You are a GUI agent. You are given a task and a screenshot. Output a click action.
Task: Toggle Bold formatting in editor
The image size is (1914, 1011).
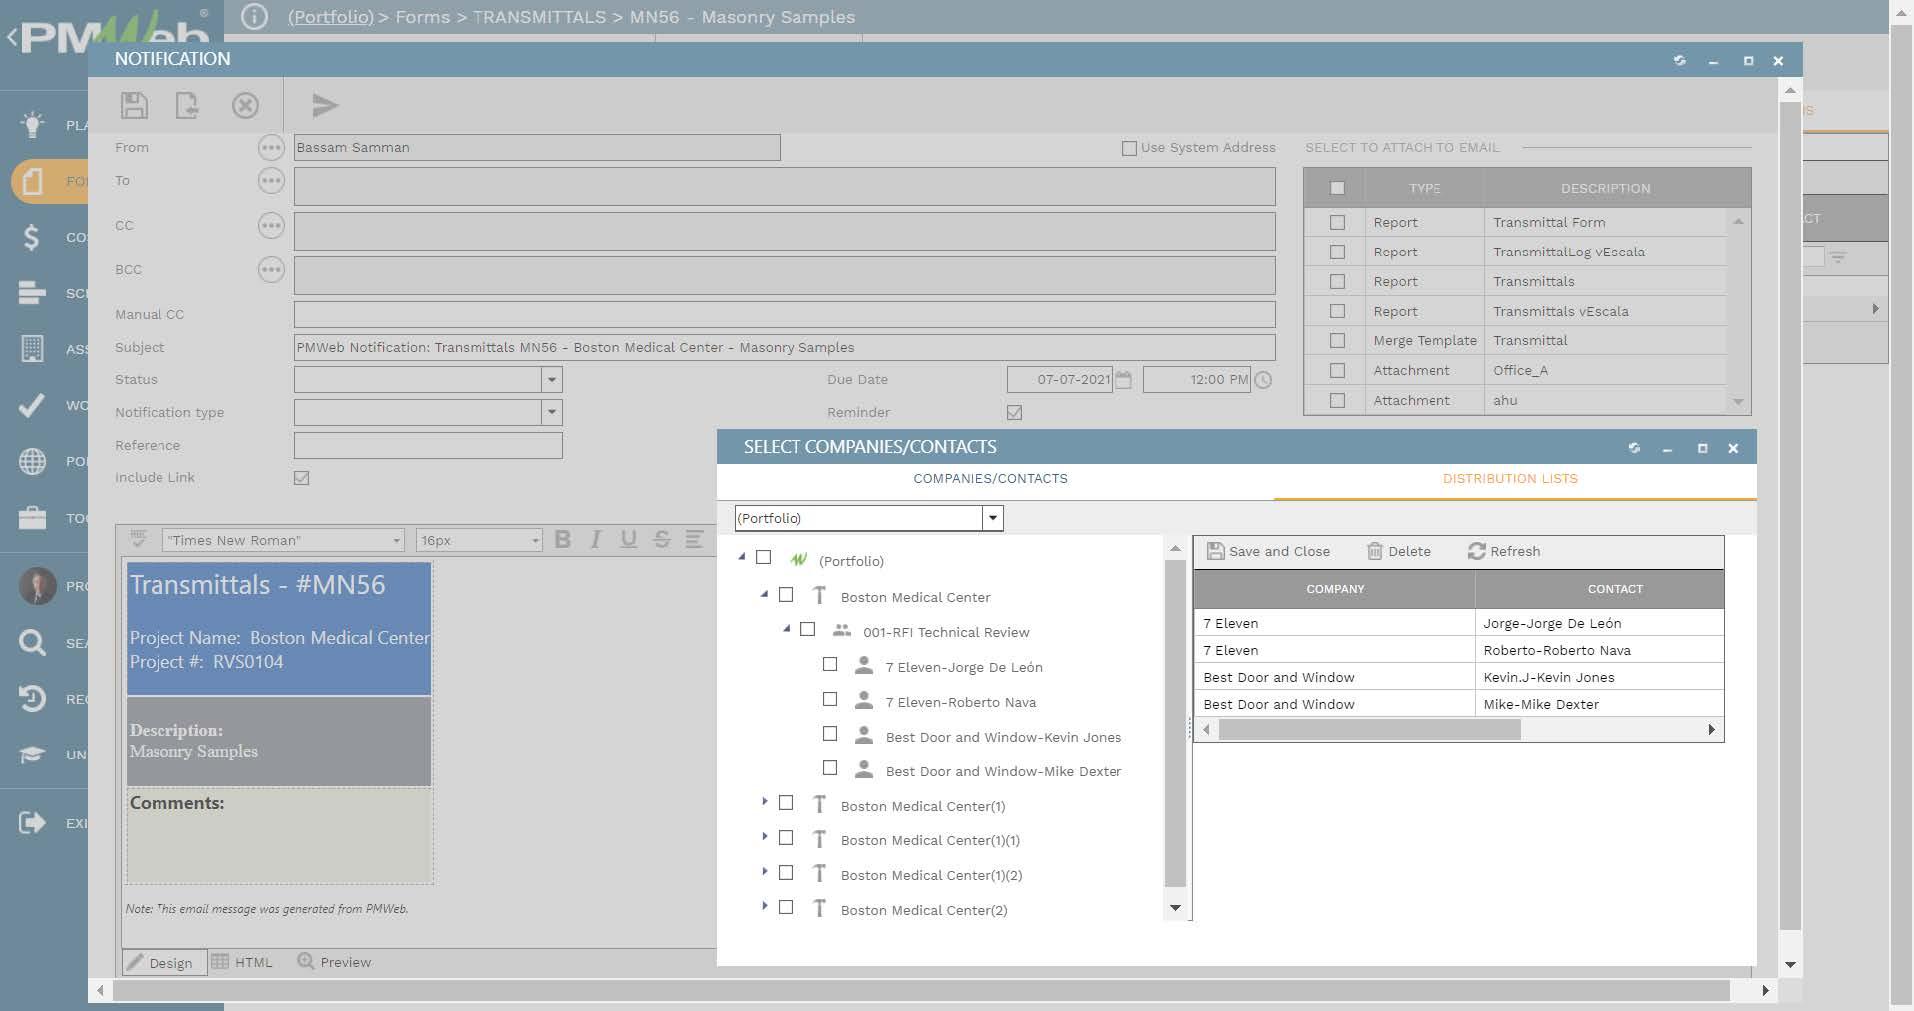563,540
